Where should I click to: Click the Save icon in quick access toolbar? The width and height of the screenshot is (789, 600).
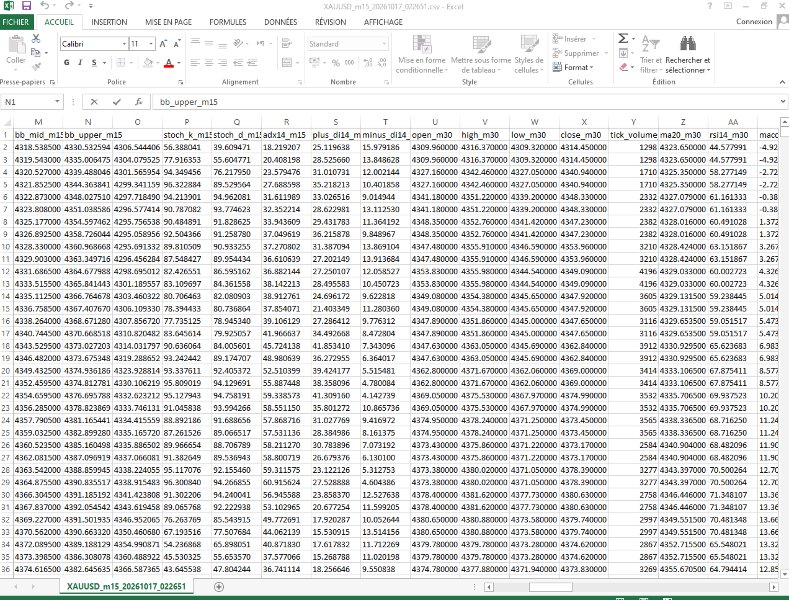tap(26, 6)
